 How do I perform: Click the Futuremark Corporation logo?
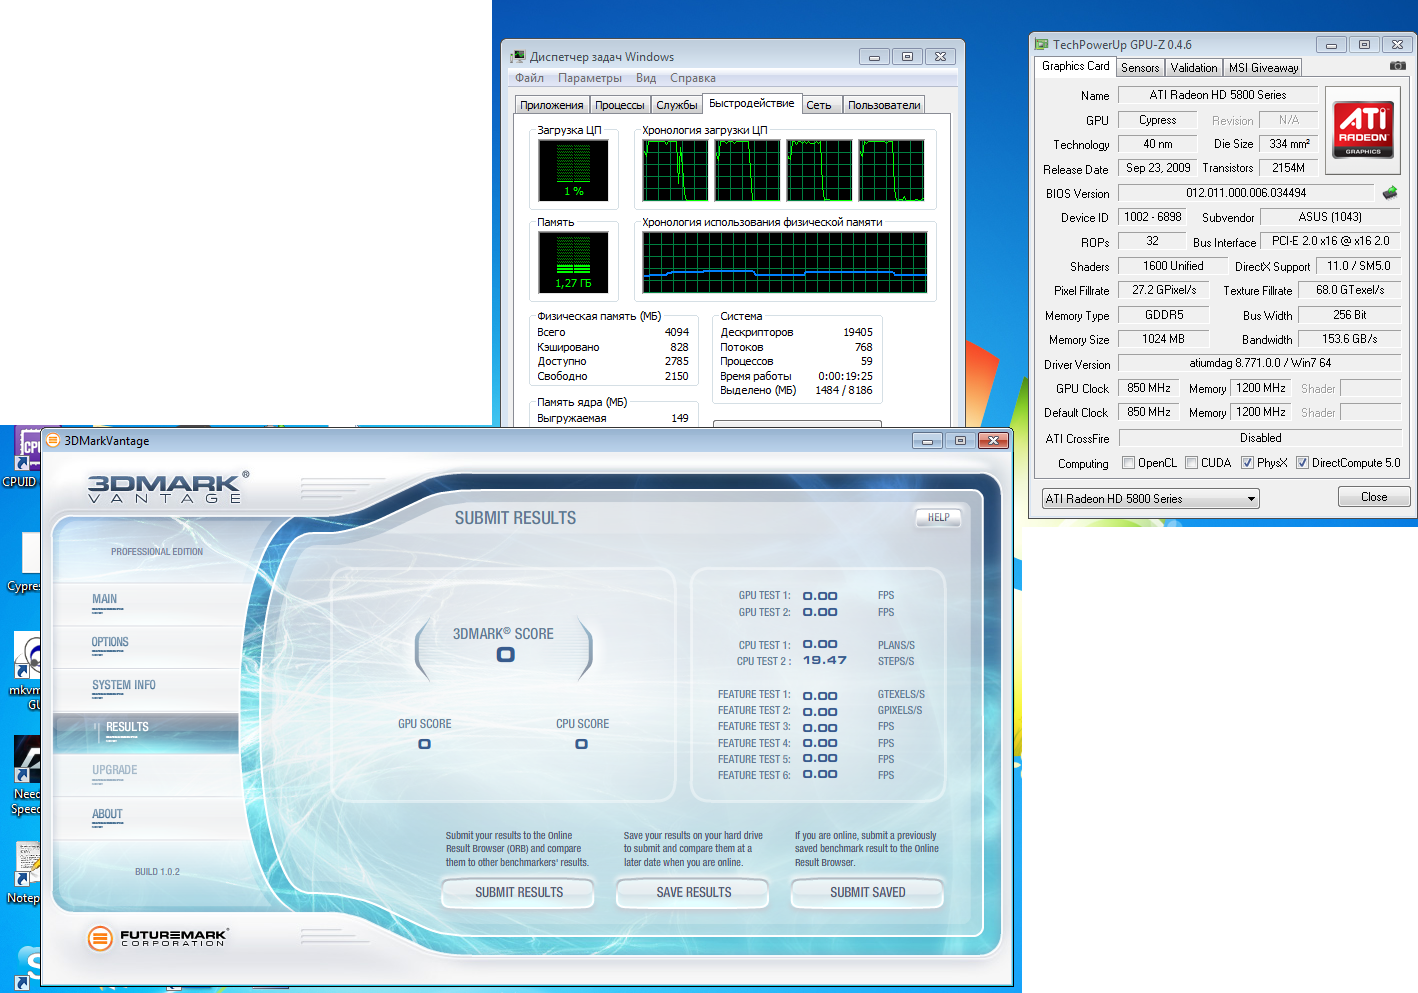tap(158, 938)
